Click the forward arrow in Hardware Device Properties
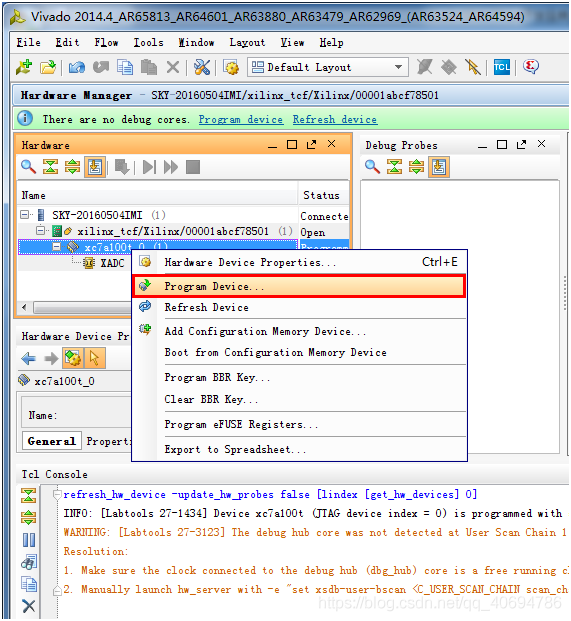The image size is (571, 621). tap(51, 359)
